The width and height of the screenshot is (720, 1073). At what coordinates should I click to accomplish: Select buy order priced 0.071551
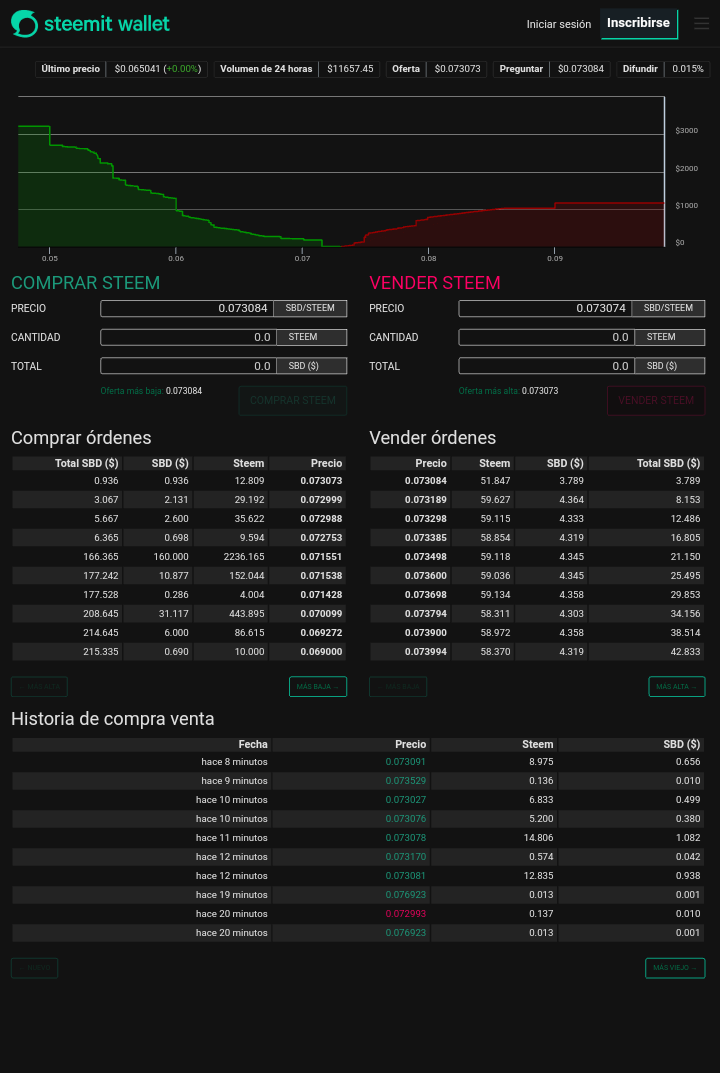tap(179, 556)
